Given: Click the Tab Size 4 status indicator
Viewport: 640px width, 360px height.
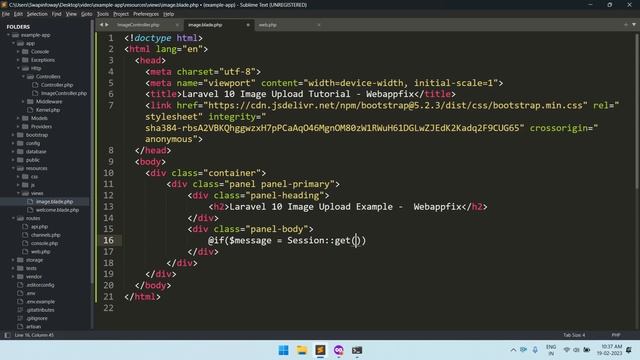Looking at the screenshot, I should [574, 335].
